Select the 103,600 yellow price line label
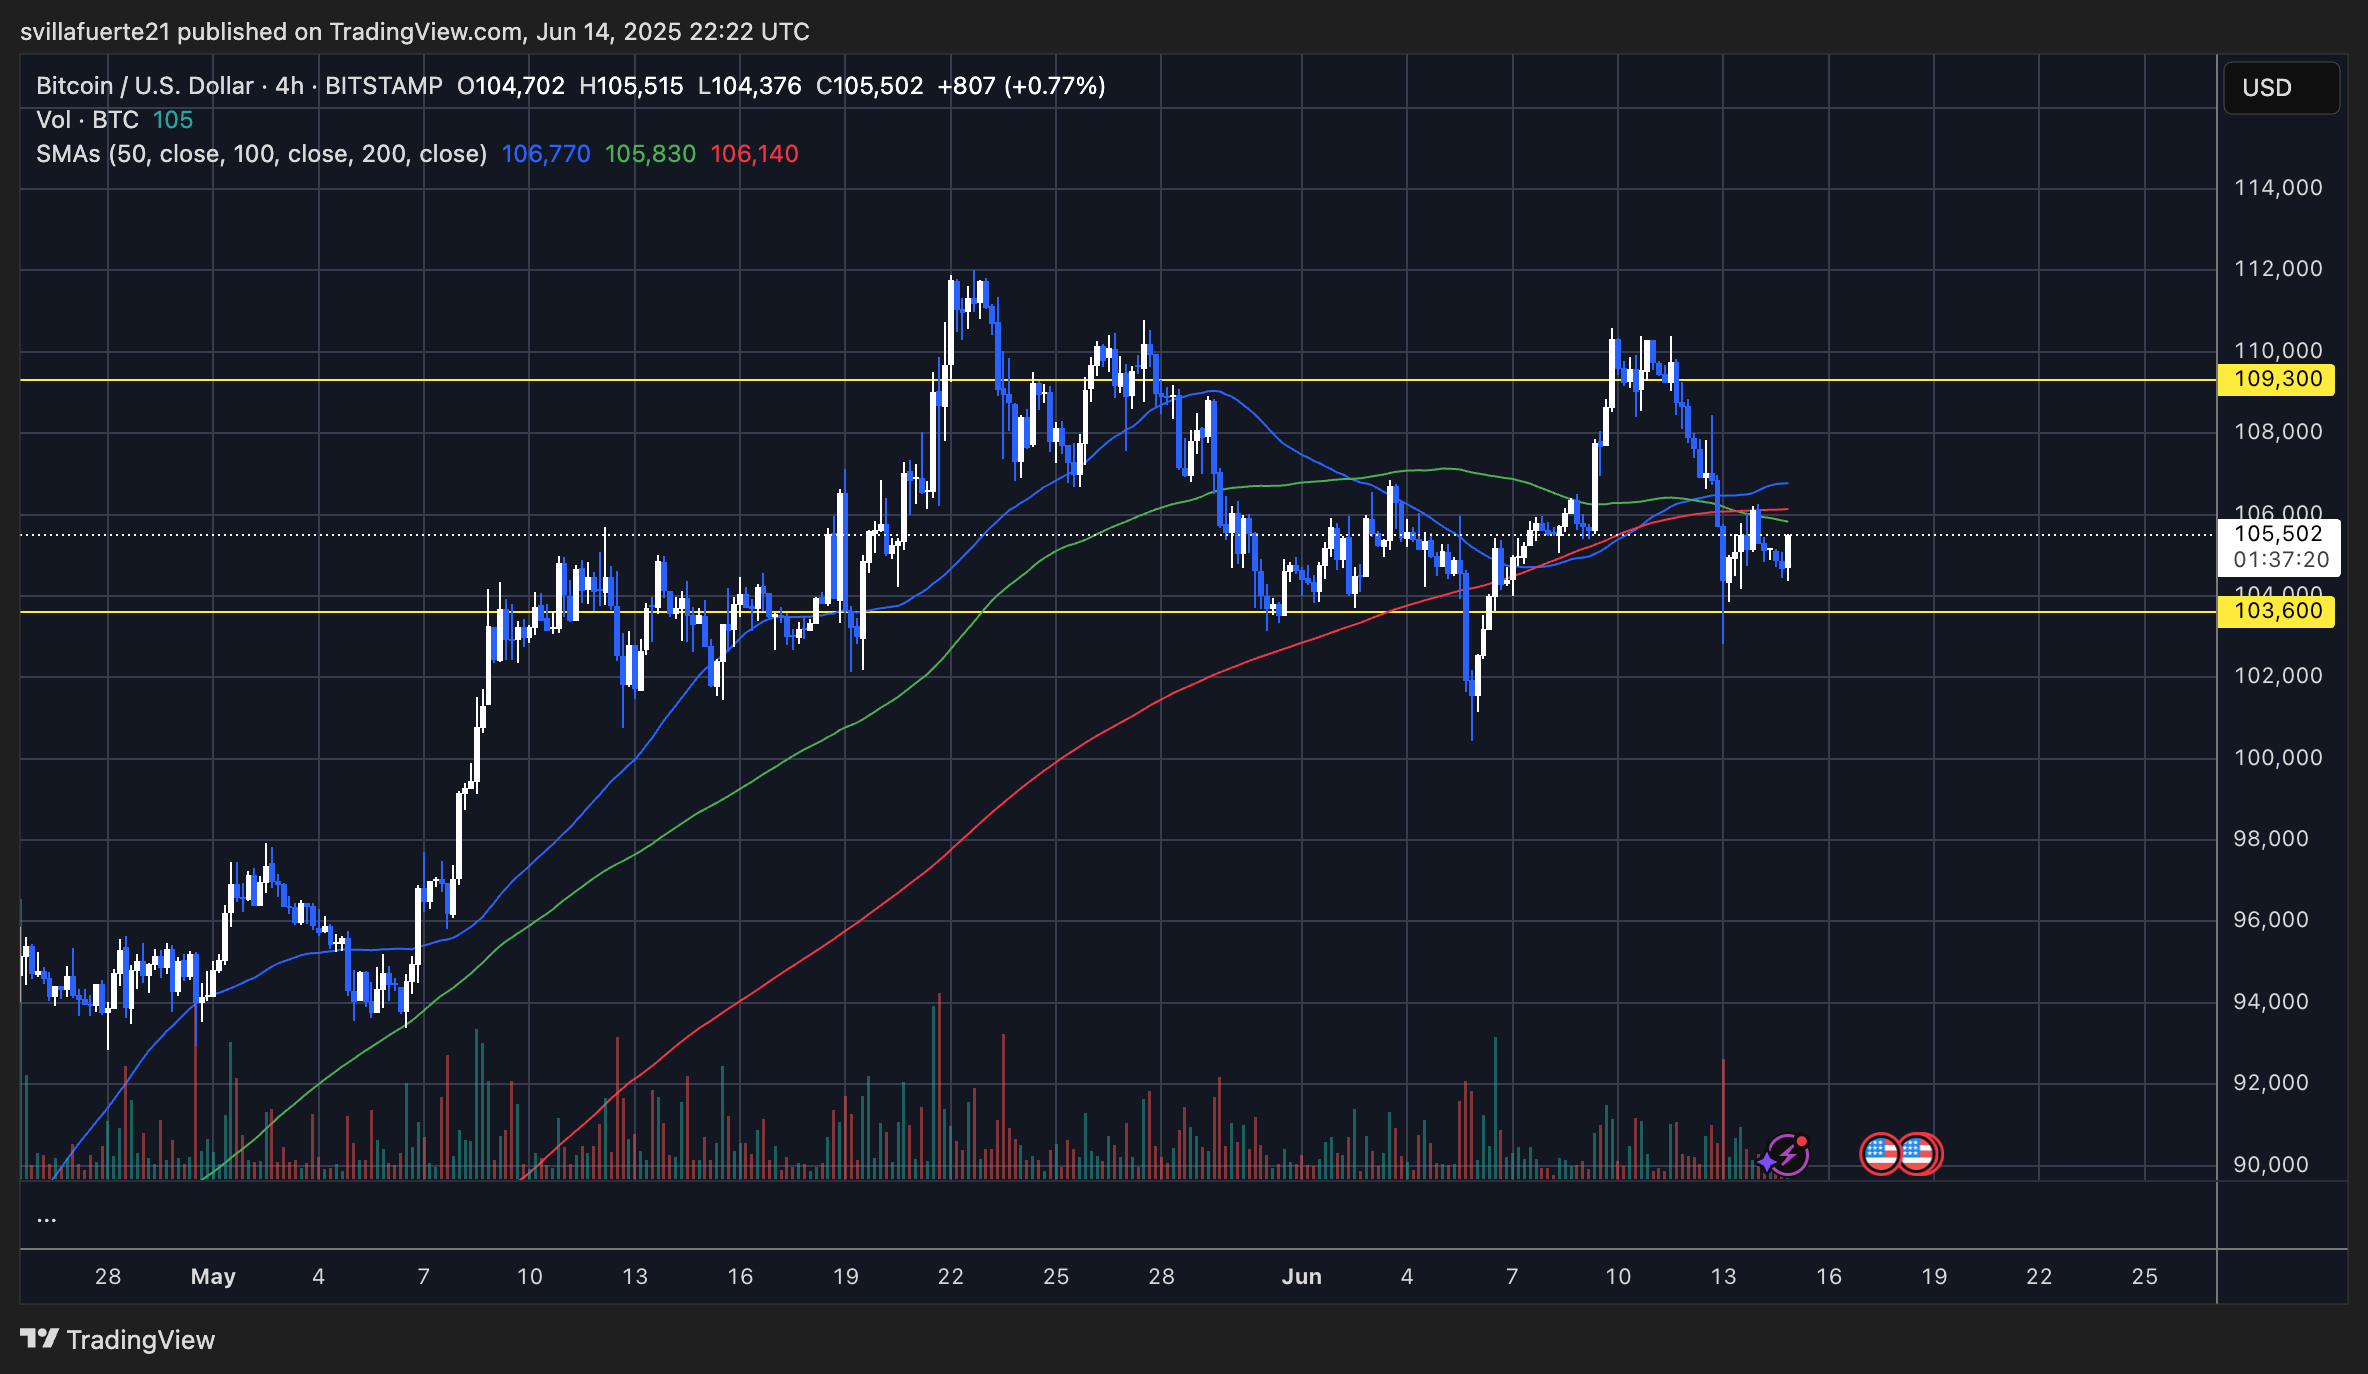Screen dimensions: 2368x1374 (x=2277, y=611)
